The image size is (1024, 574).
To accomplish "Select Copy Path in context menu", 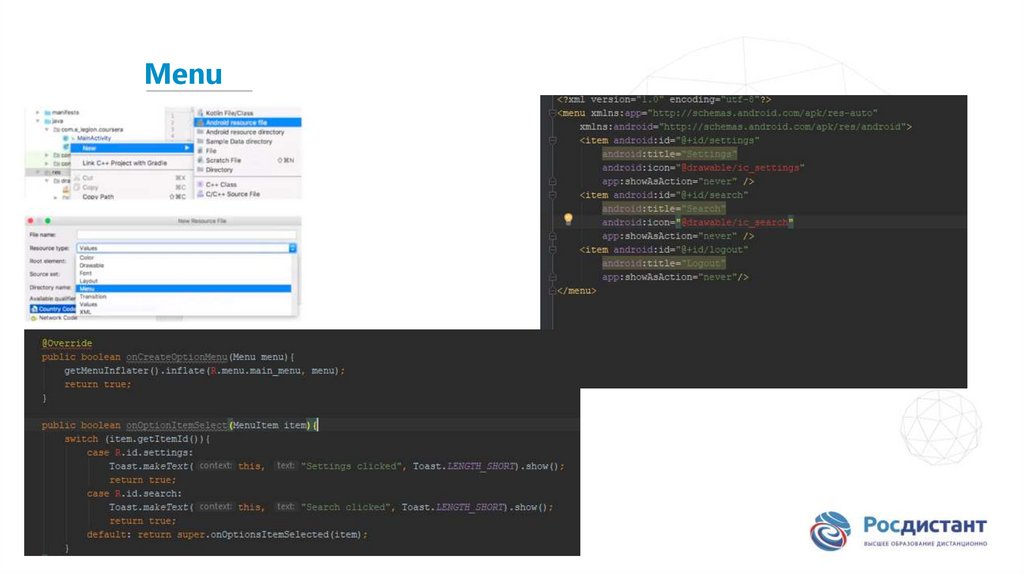I will coord(98,197).
